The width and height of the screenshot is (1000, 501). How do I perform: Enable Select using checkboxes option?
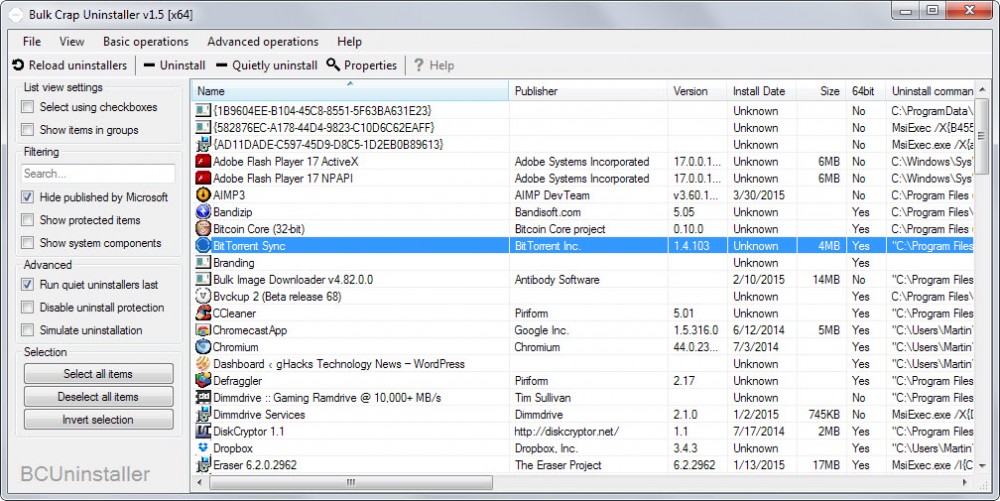pyautogui.click(x=28, y=107)
